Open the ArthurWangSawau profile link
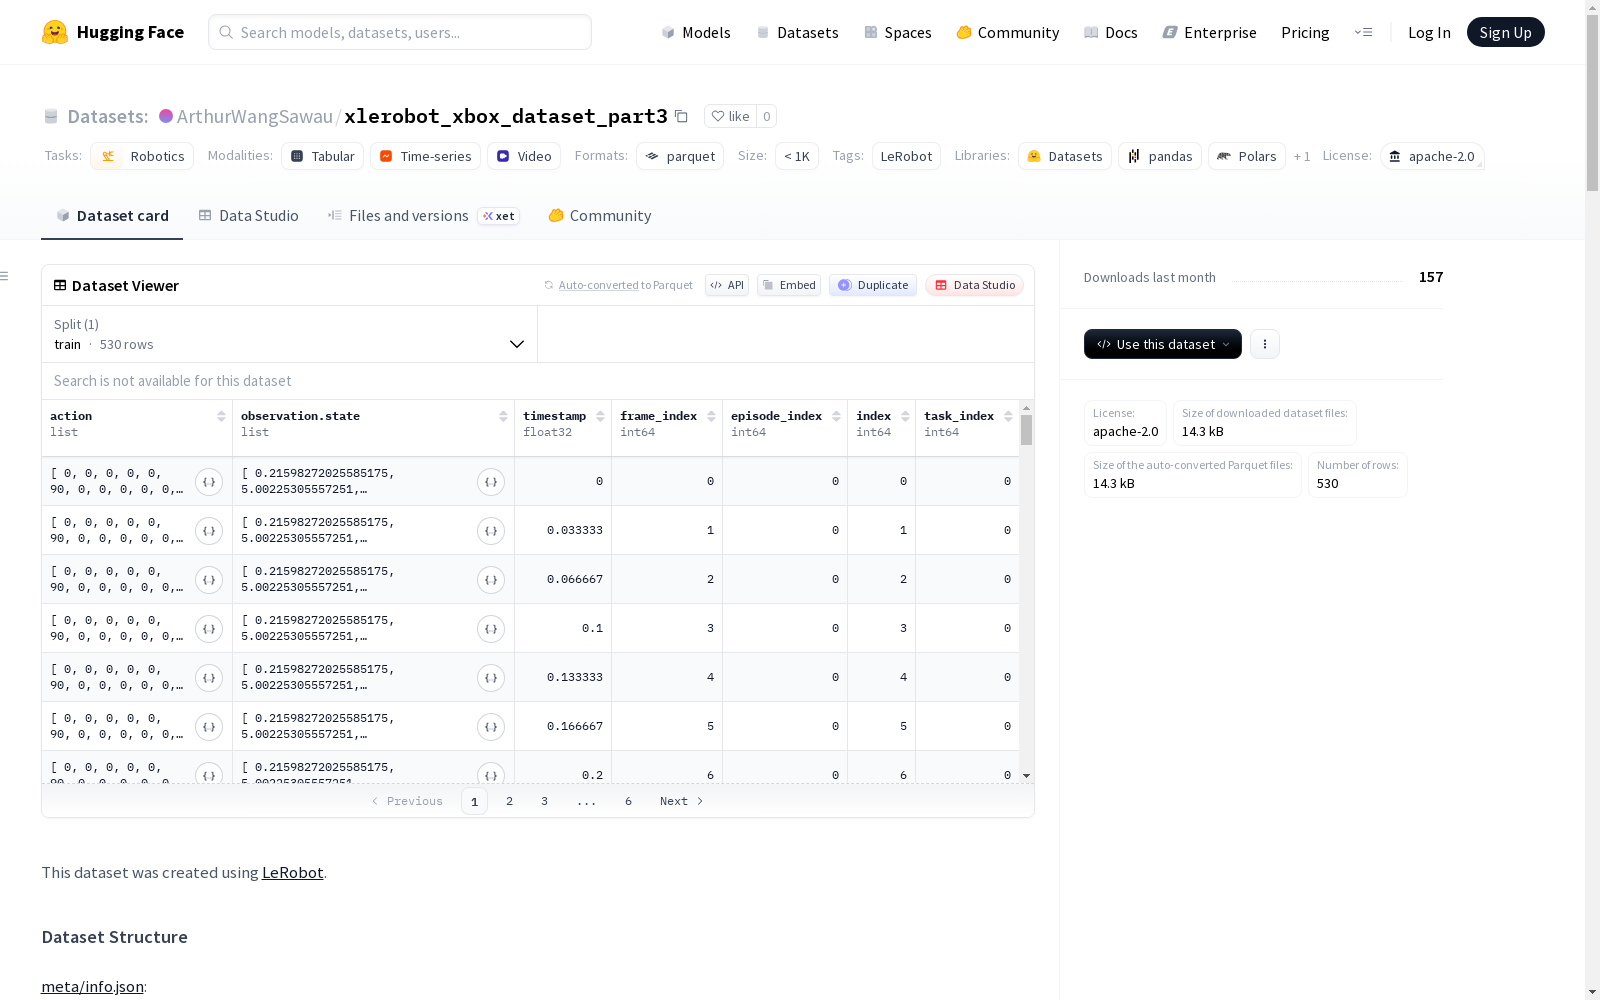The width and height of the screenshot is (1600, 1000). pos(254,116)
